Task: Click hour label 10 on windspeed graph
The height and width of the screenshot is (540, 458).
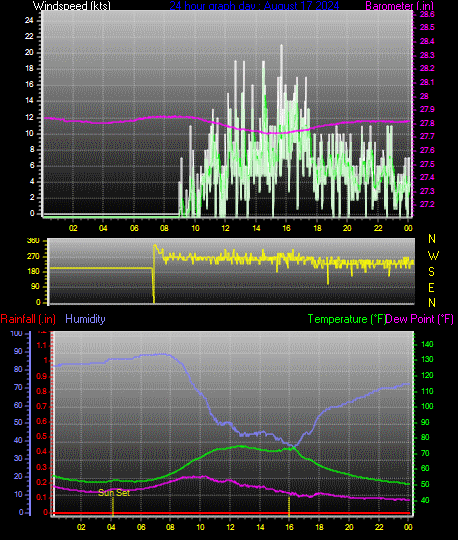Action: (x=195, y=228)
